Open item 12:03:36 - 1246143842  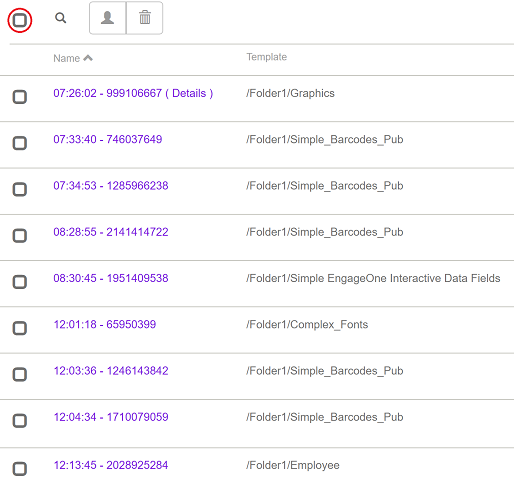[x=111, y=371]
